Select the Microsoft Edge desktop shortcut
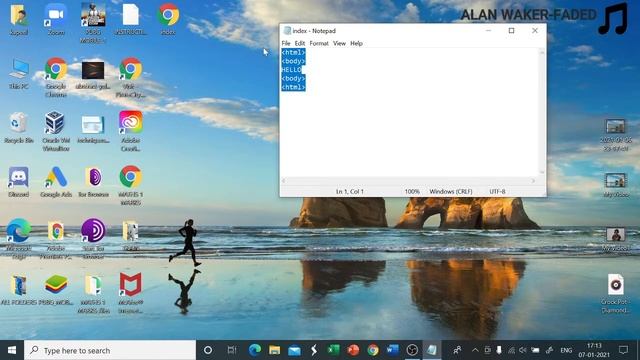Viewport: 640px width, 360px height. click(19, 239)
